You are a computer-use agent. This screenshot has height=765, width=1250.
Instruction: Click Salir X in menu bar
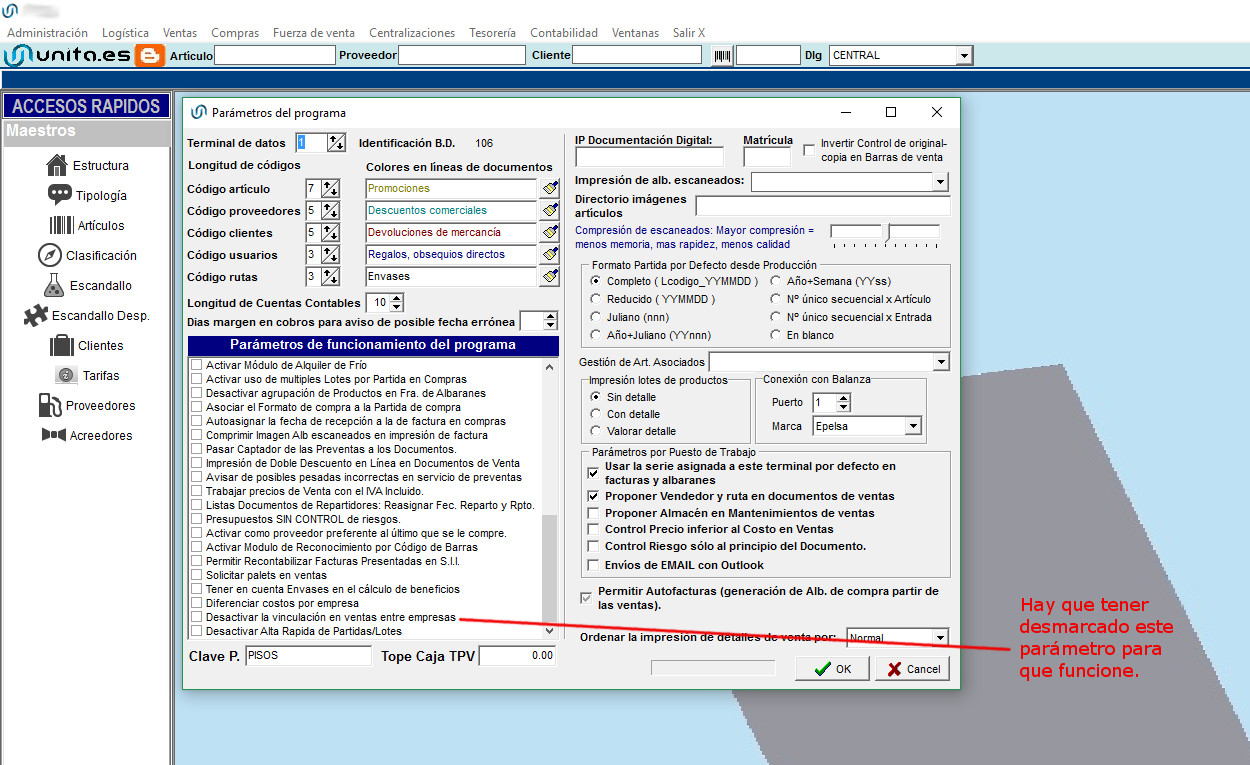(x=689, y=33)
